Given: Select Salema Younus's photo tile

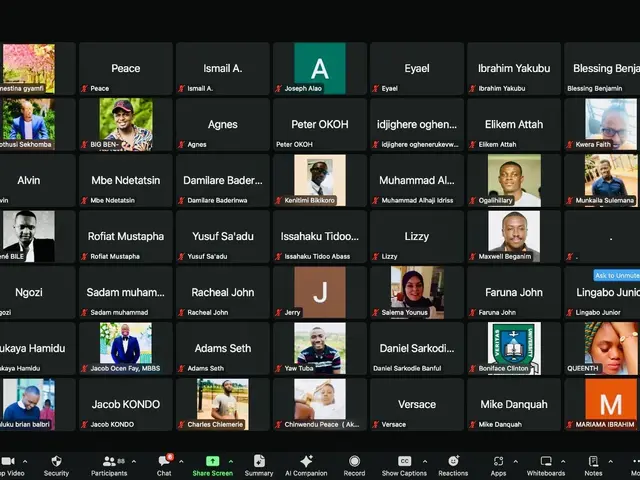Looking at the screenshot, I should coord(417,292).
